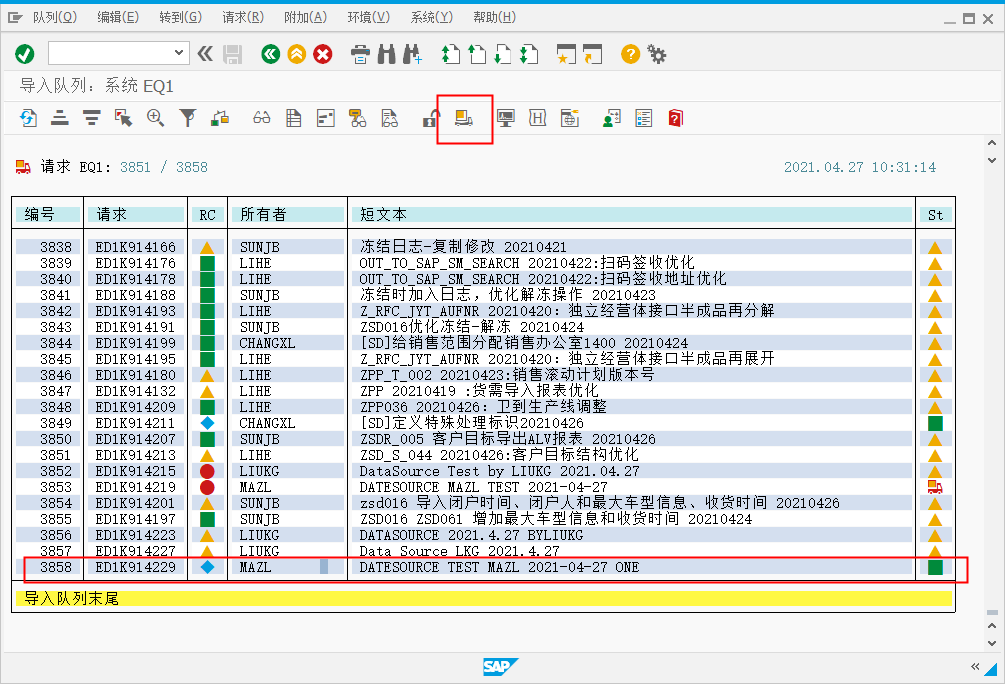
Task: Select the lock request icon
Action: tap(429, 118)
